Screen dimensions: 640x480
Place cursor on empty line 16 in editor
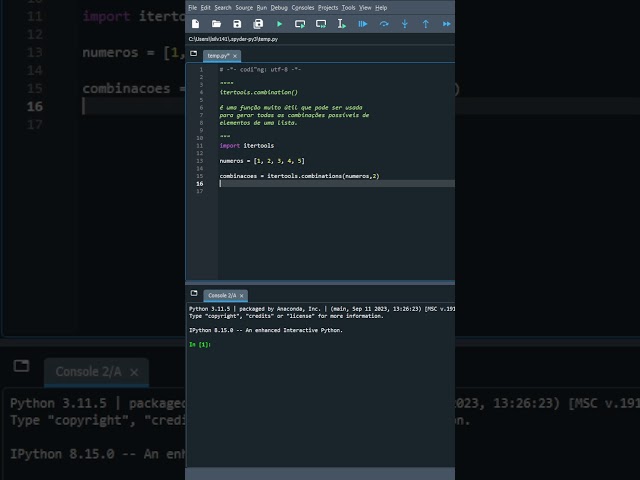(336, 184)
